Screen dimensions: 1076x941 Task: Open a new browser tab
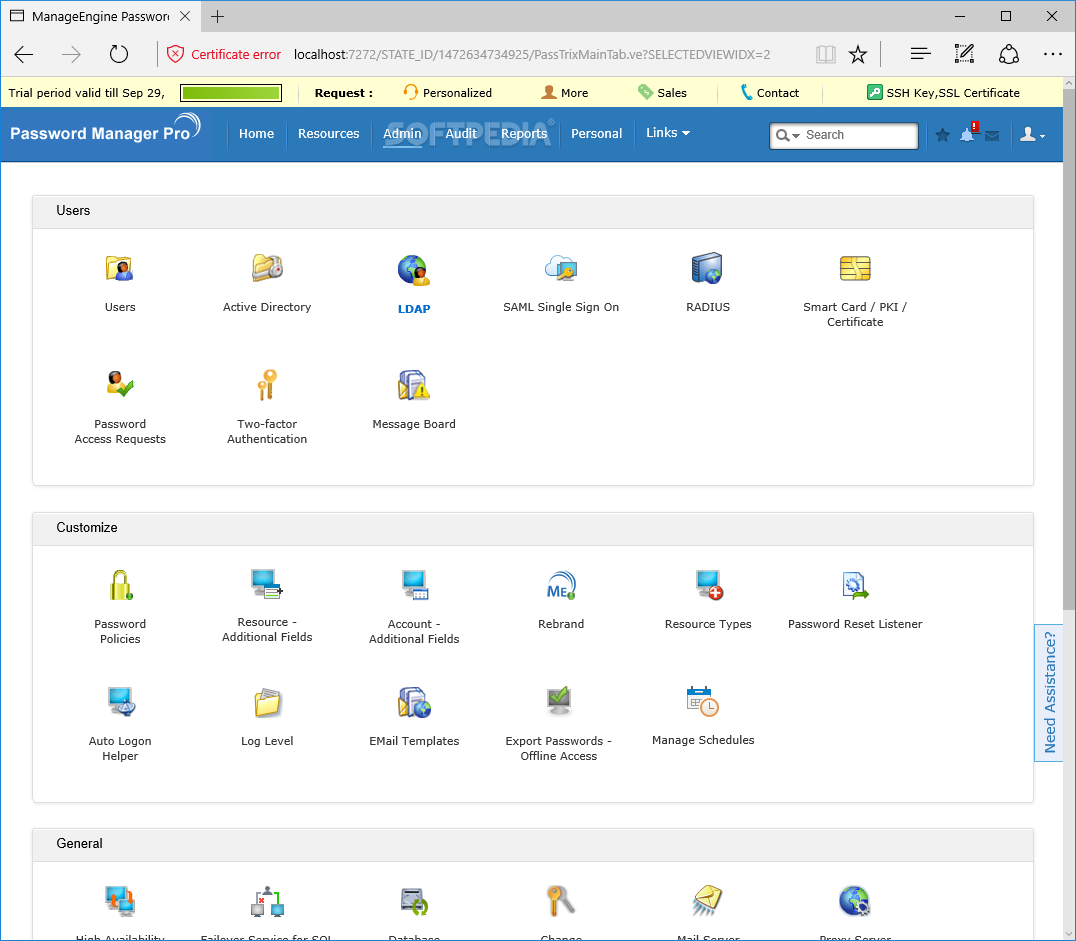[x=218, y=16]
